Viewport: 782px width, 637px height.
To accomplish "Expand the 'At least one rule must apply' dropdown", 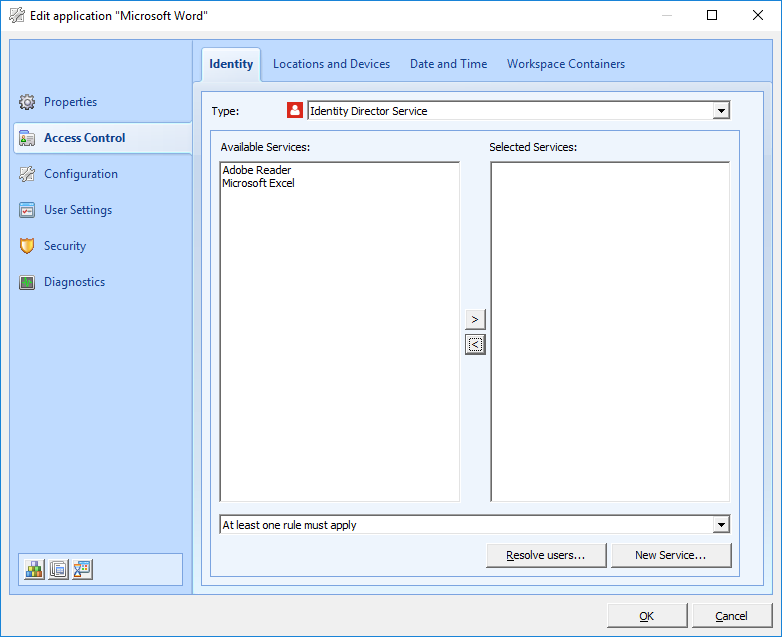I will pos(721,525).
